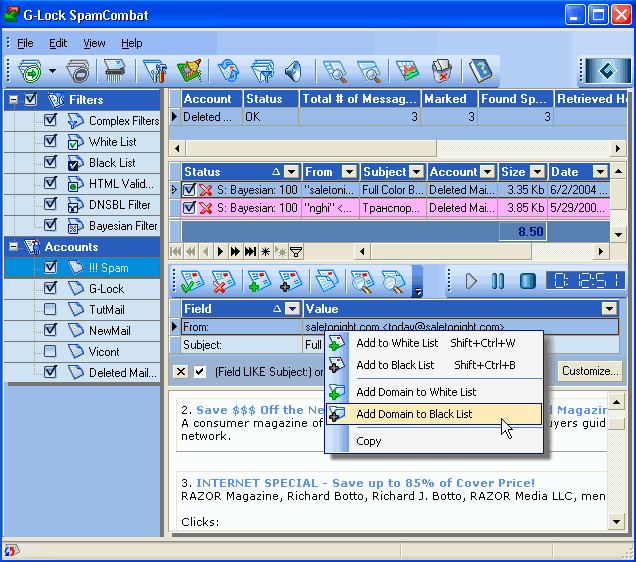Click the recycle bin trash icon
The image size is (636, 562).
[441, 71]
